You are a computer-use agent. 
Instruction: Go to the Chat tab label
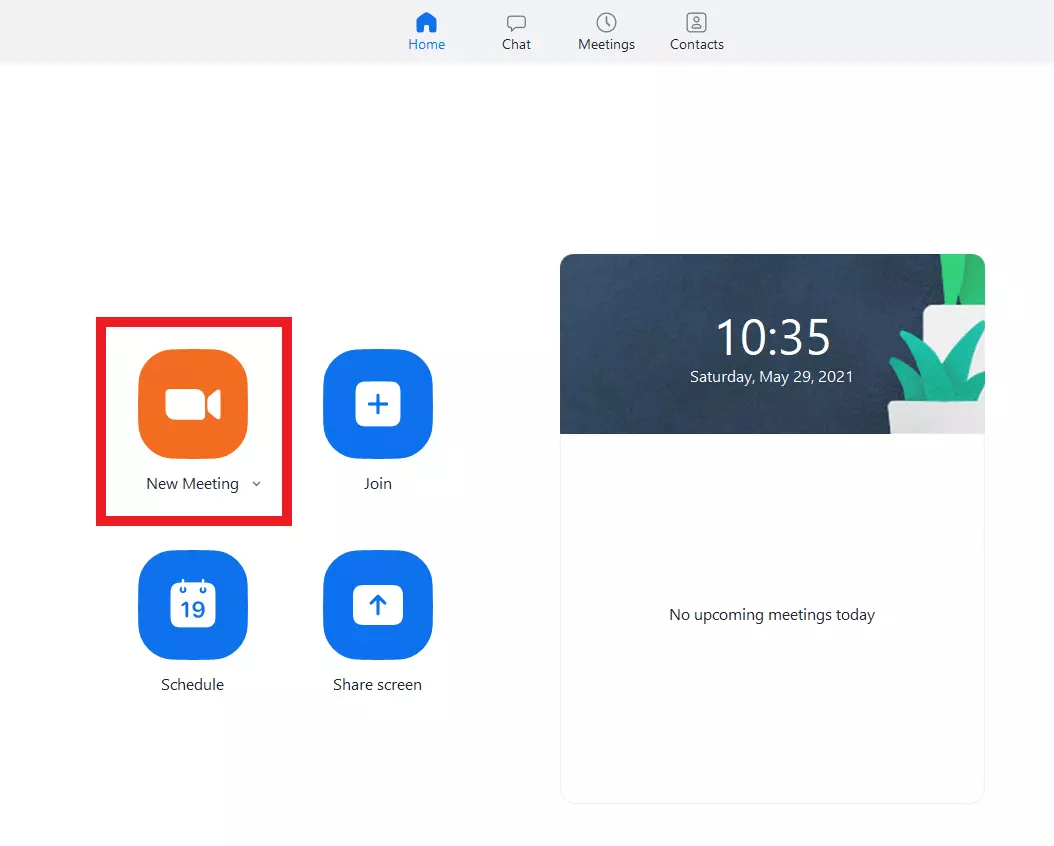point(516,44)
